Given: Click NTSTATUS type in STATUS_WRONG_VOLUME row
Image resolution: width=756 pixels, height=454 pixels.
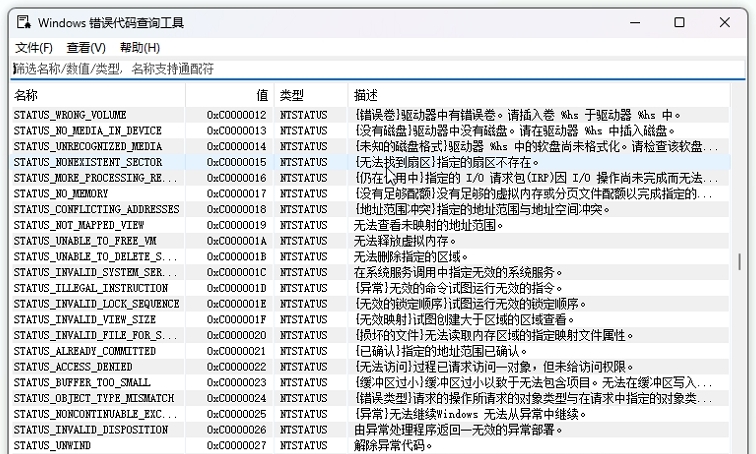Looking at the screenshot, I should click(304, 115).
